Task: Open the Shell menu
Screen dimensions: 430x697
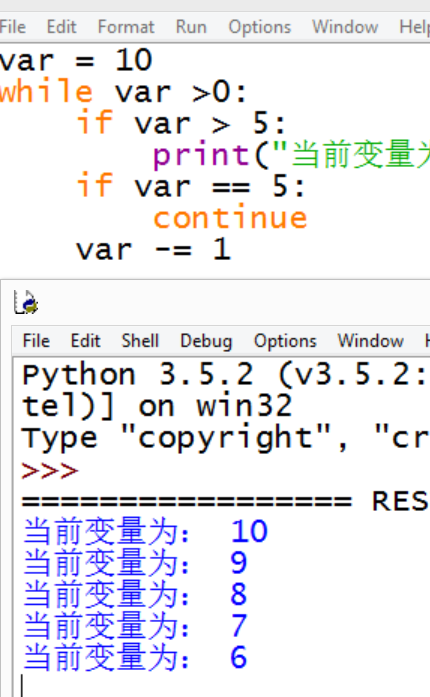Action: (140, 341)
